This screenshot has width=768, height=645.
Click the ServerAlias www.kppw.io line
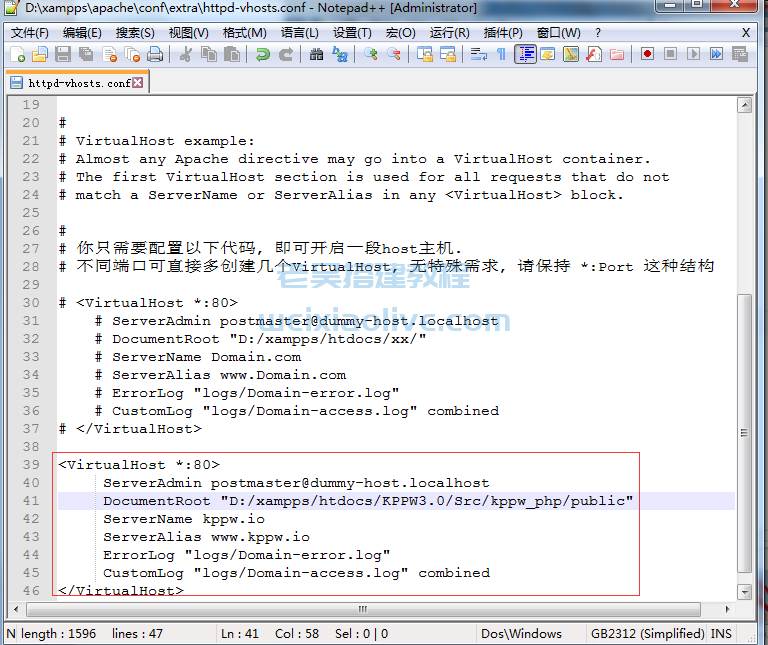(x=206, y=537)
